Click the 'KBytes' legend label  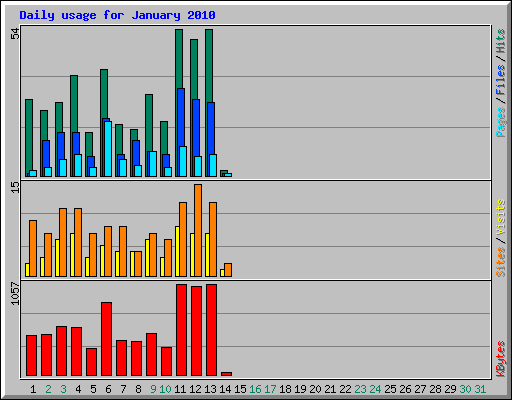tap(500, 359)
